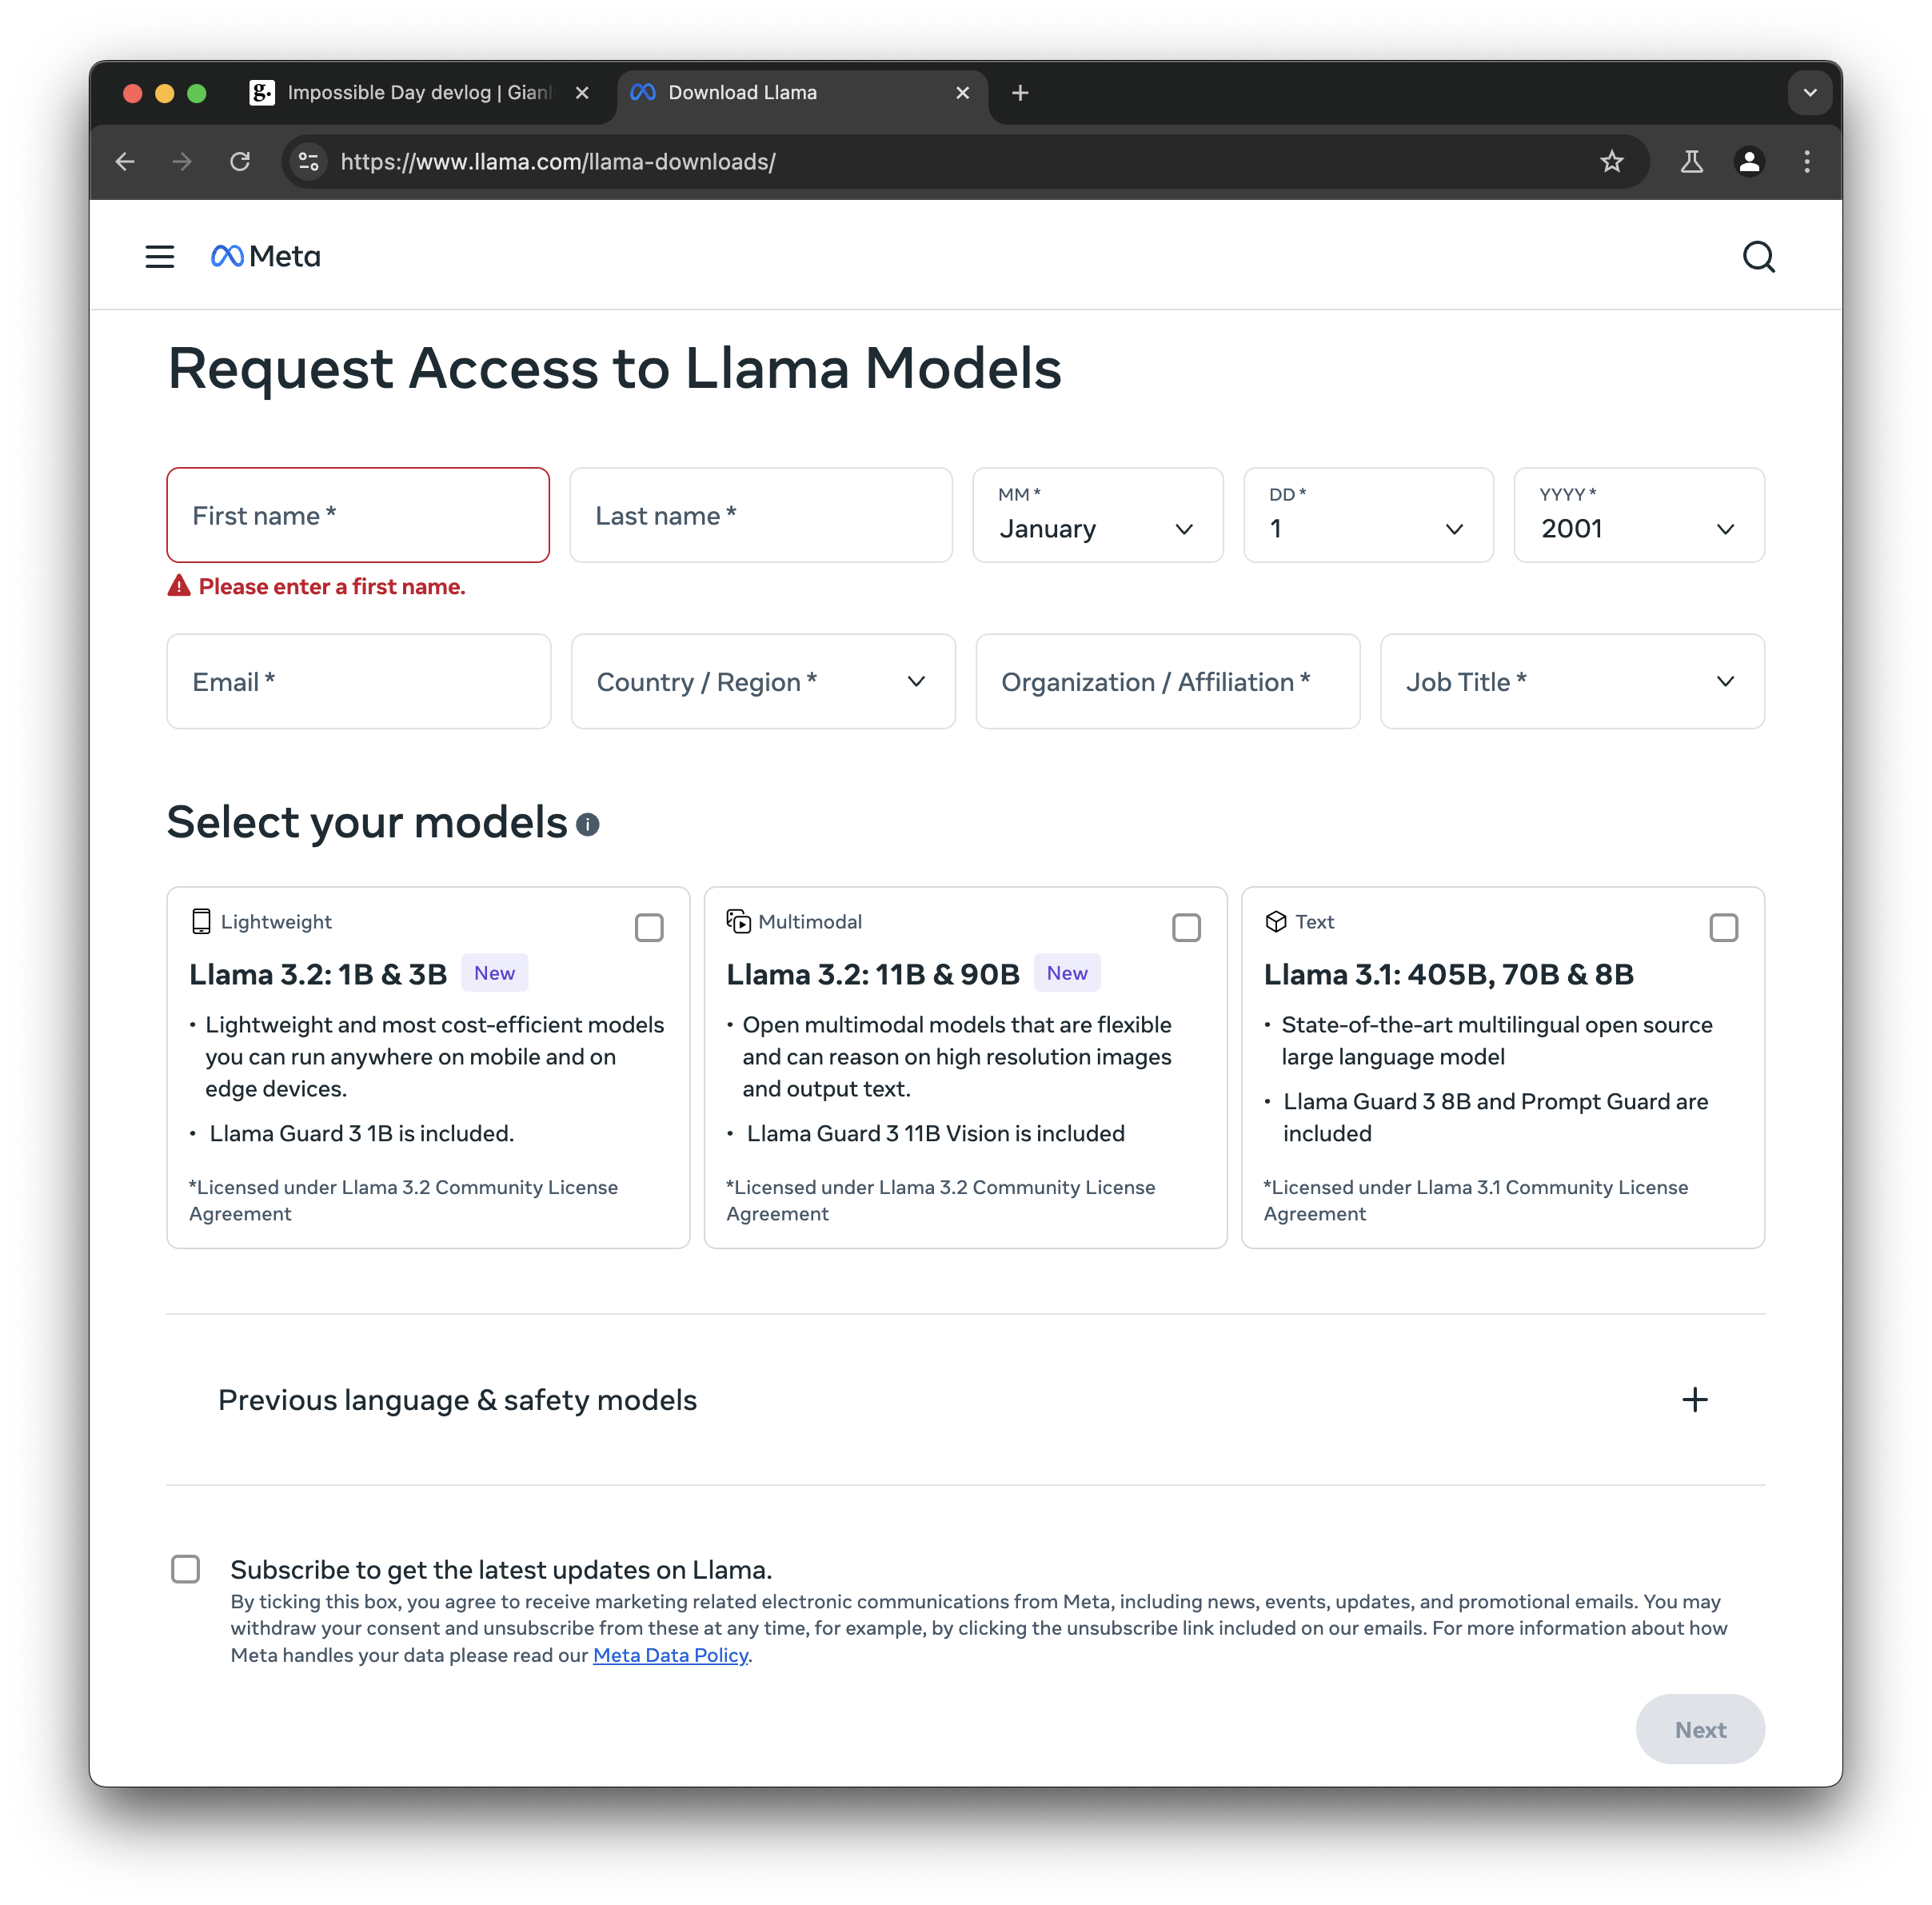This screenshot has height=1905, width=1932.
Task: Open the site search magnifier icon
Action: [1759, 257]
